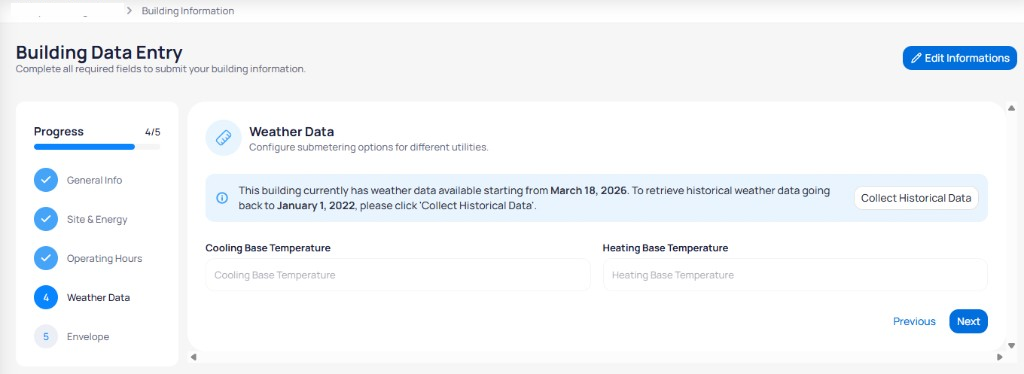Click the scroll down arrow
Image resolution: width=1024 pixels, height=374 pixels.
tap(1012, 346)
